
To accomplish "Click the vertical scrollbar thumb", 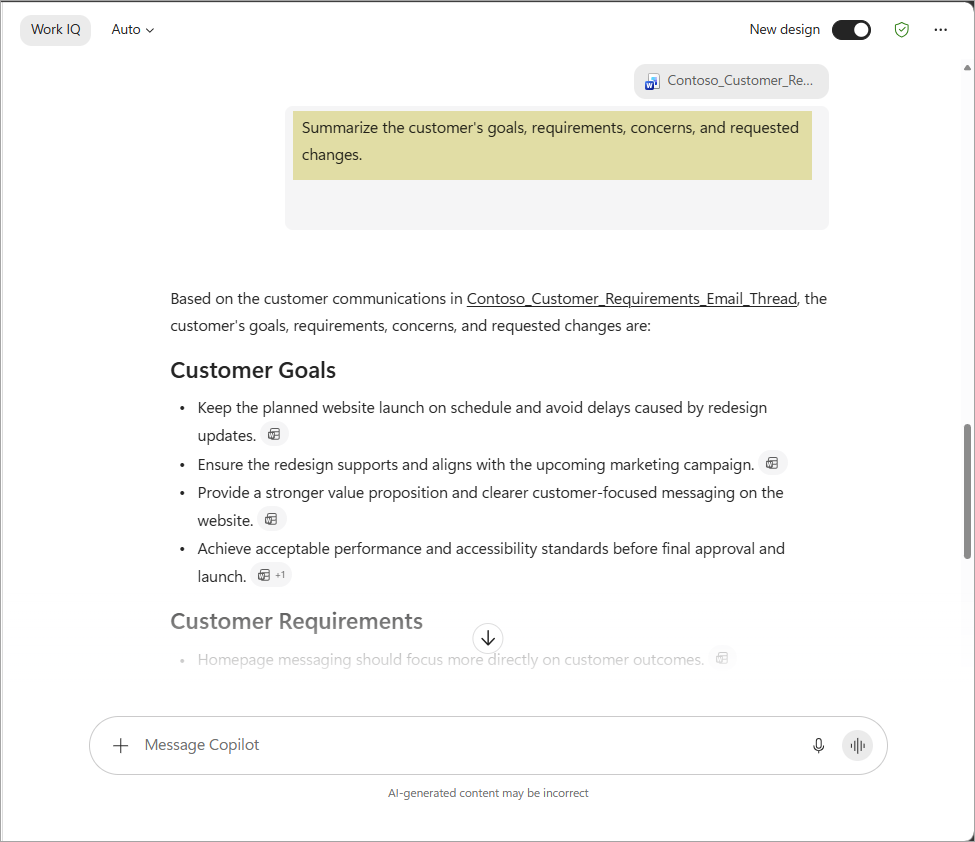I will (x=968, y=491).
